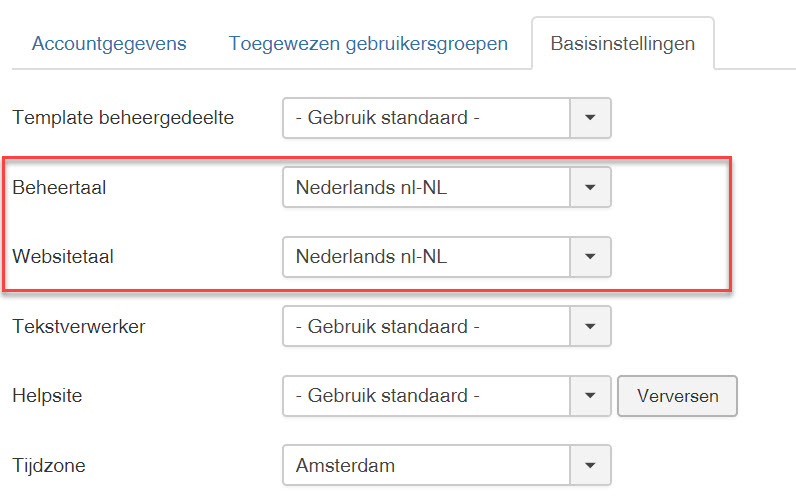
Task: Open the Accountgegevens tab
Action: [108, 44]
